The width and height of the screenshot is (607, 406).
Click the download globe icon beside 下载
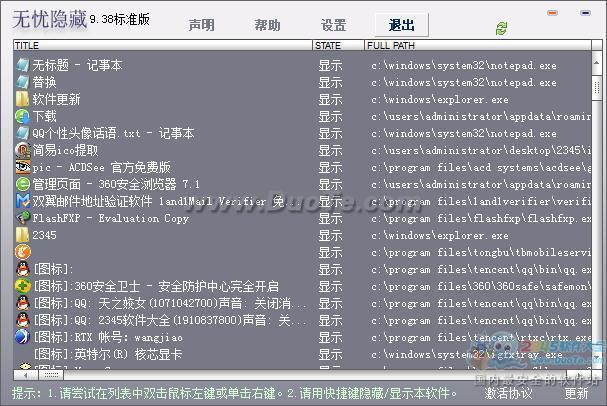(x=22, y=116)
